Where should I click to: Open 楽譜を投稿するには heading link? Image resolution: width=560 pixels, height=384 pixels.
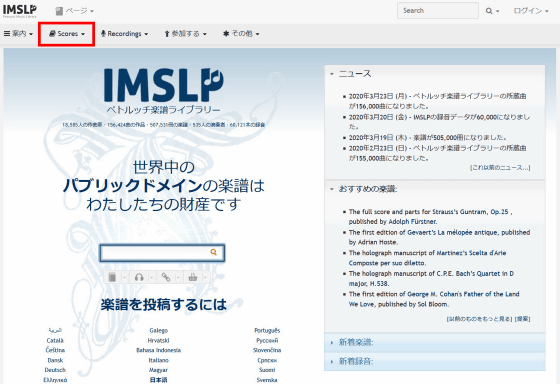[164, 305]
